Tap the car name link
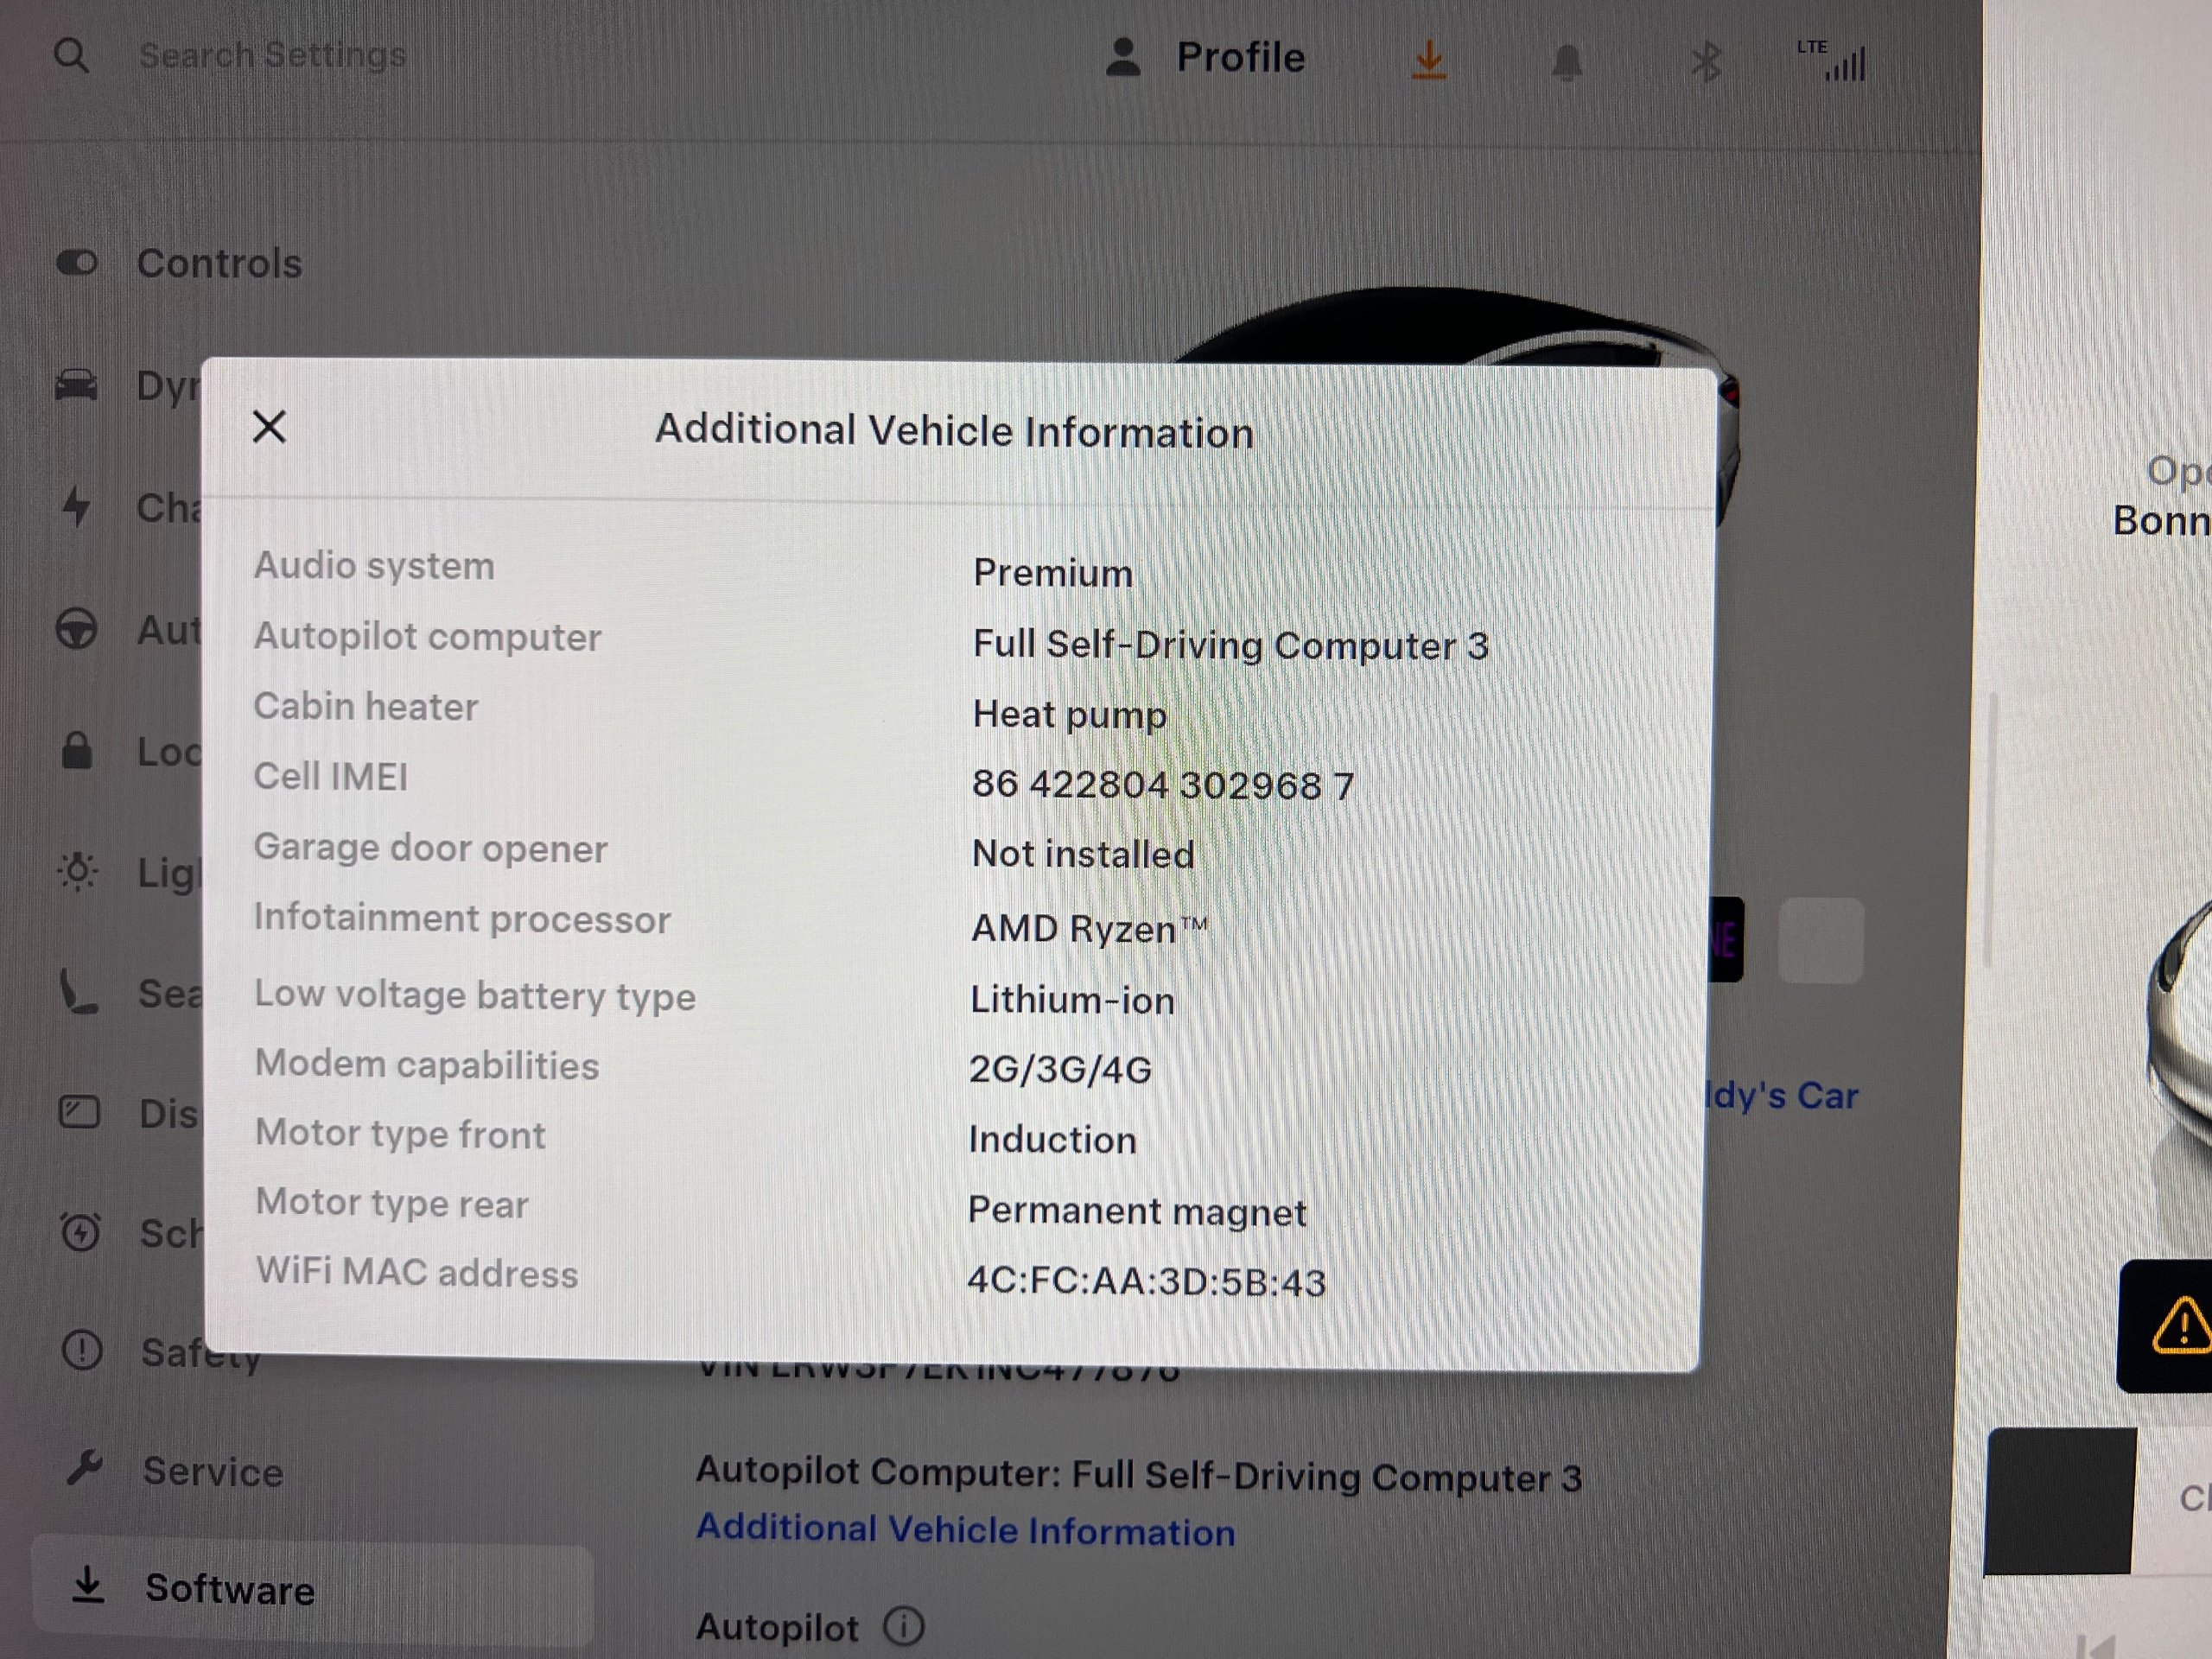 pos(1782,1095)
